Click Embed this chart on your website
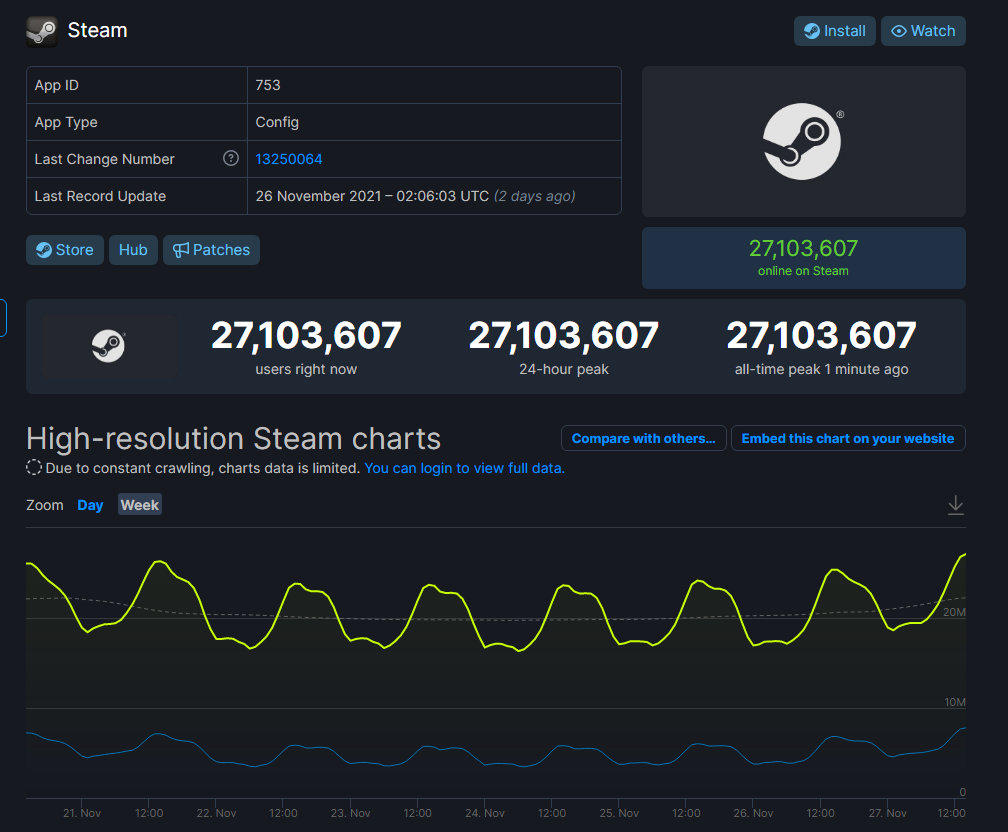This screenshot has width=1008, height=832. [847, 438]
